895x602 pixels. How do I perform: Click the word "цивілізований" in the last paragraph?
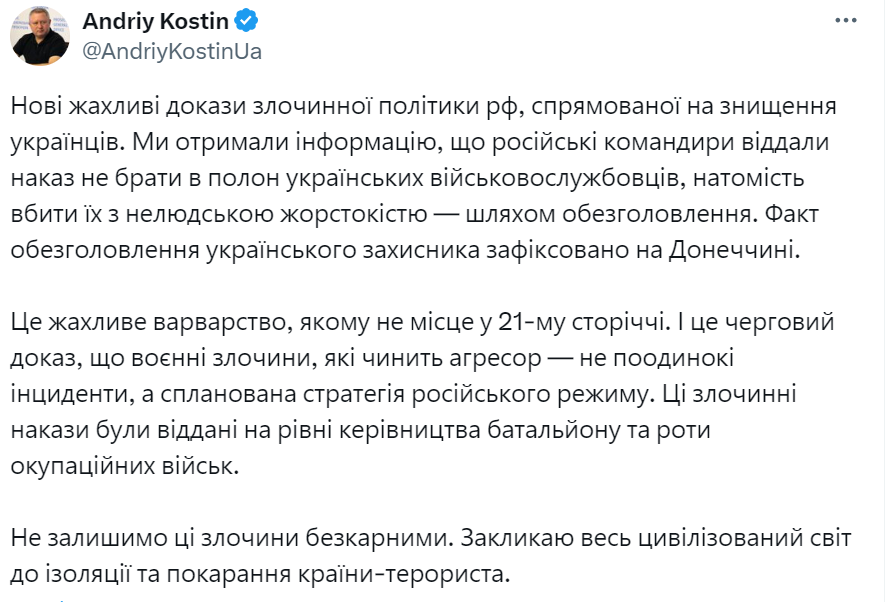click(x=719, y=539)
